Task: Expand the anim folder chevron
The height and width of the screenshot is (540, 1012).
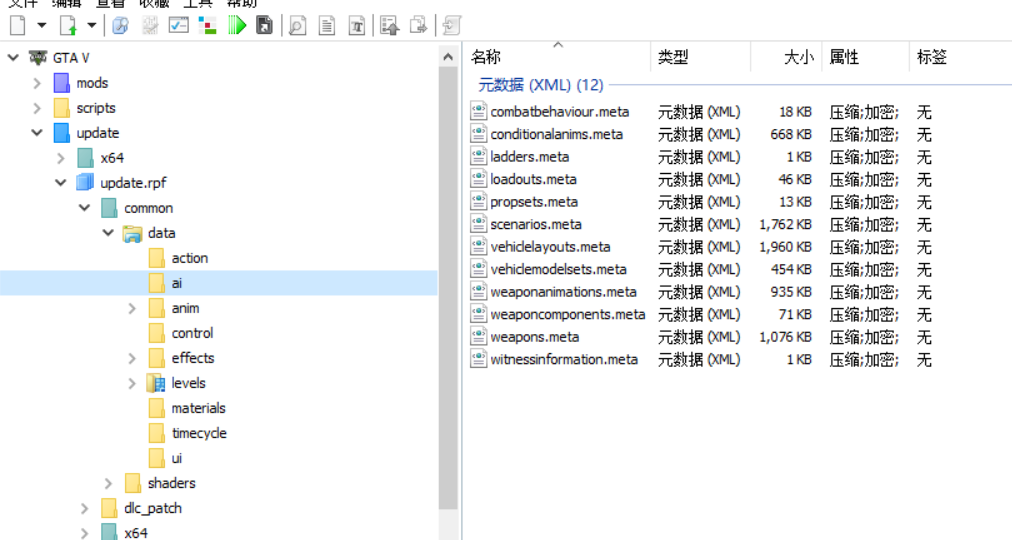Action: tap(132, 308)
